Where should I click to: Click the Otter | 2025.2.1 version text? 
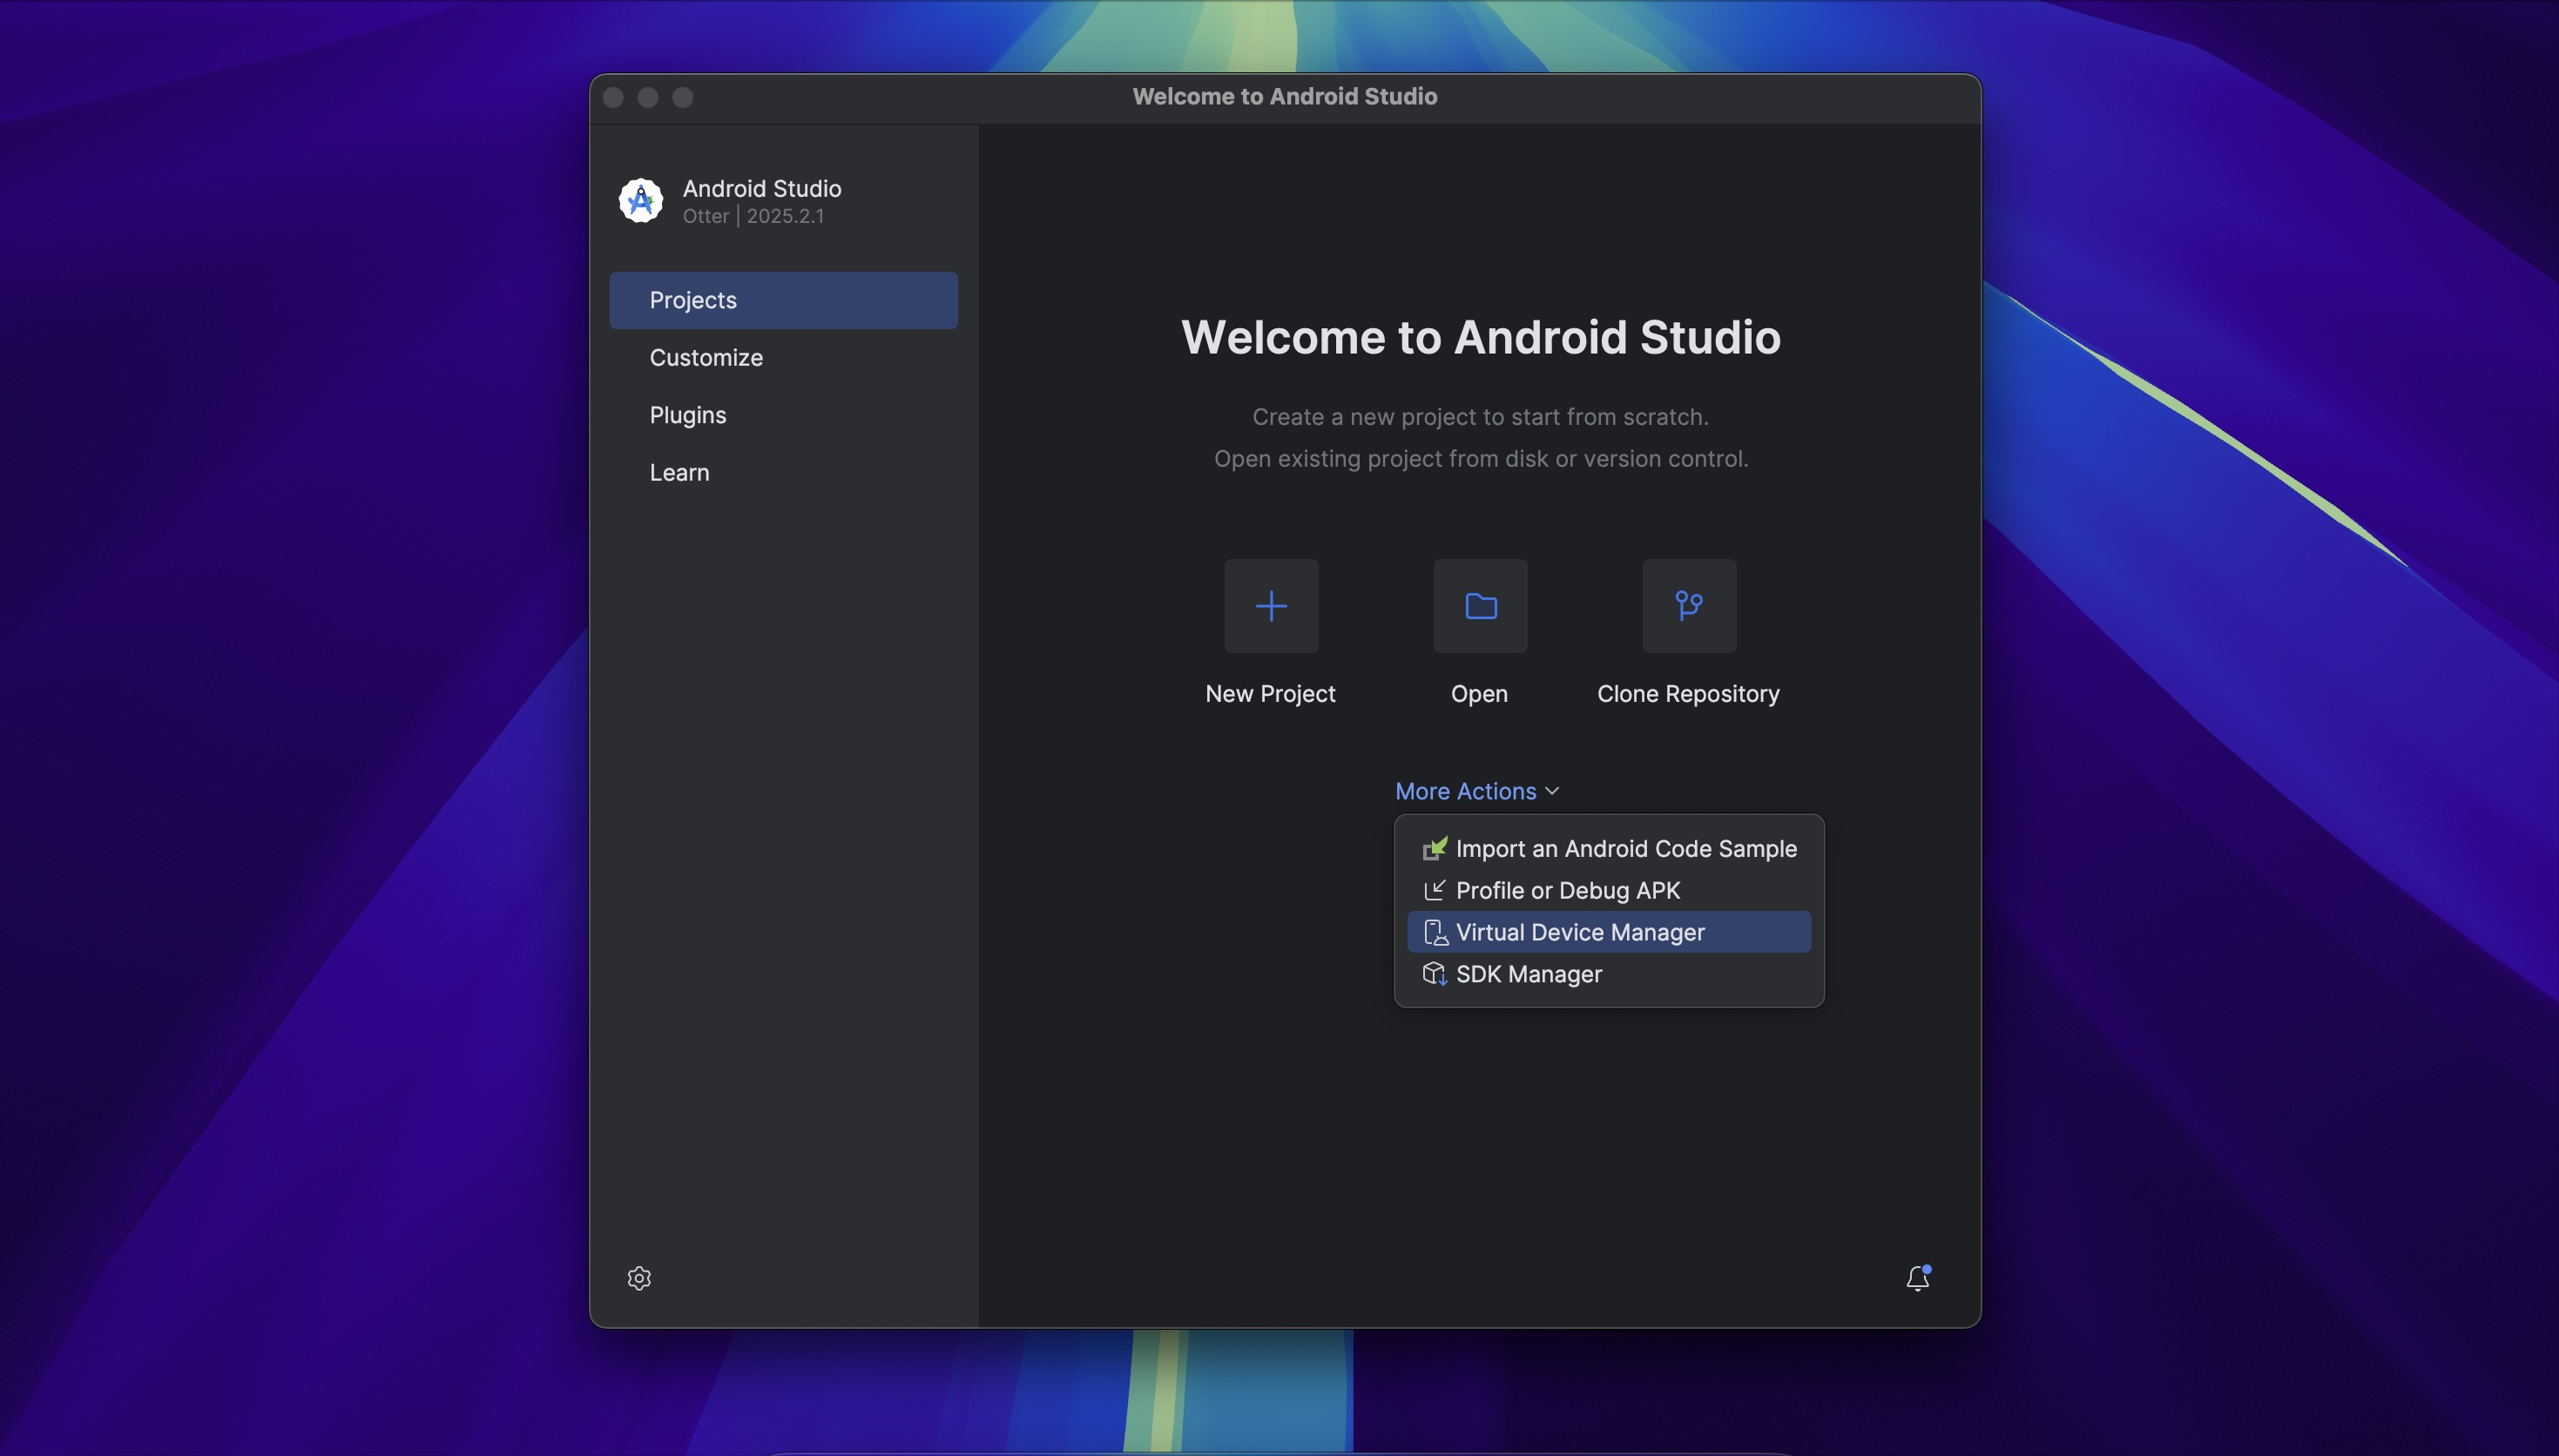click(x=753, y=216)
